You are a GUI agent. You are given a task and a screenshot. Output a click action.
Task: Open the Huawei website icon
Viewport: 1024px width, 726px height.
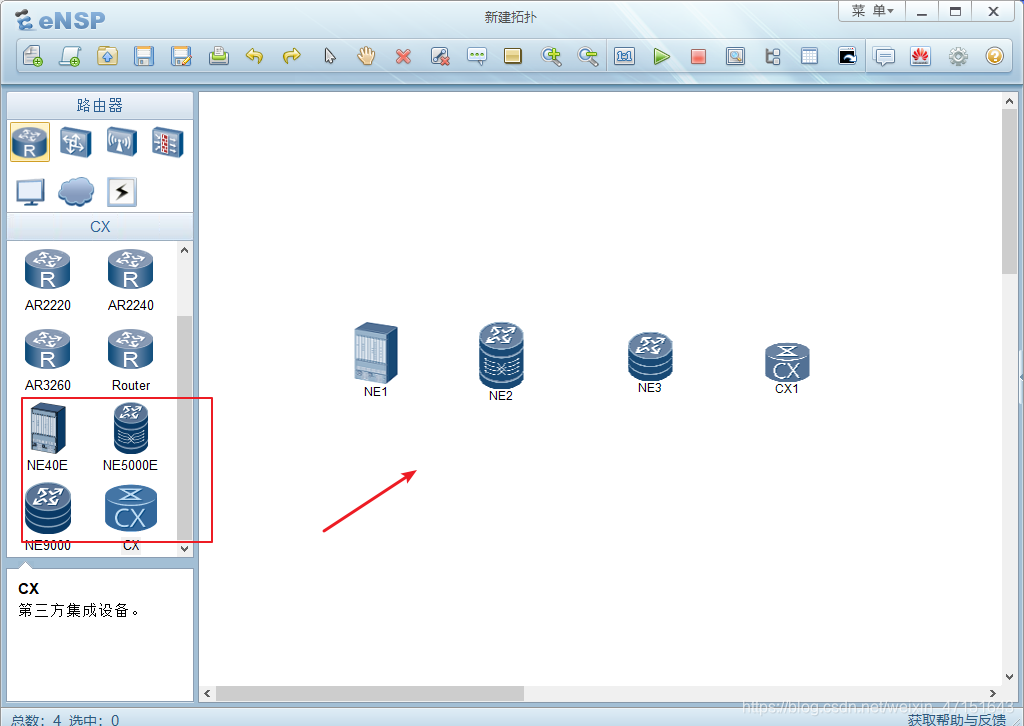(921, 56)
